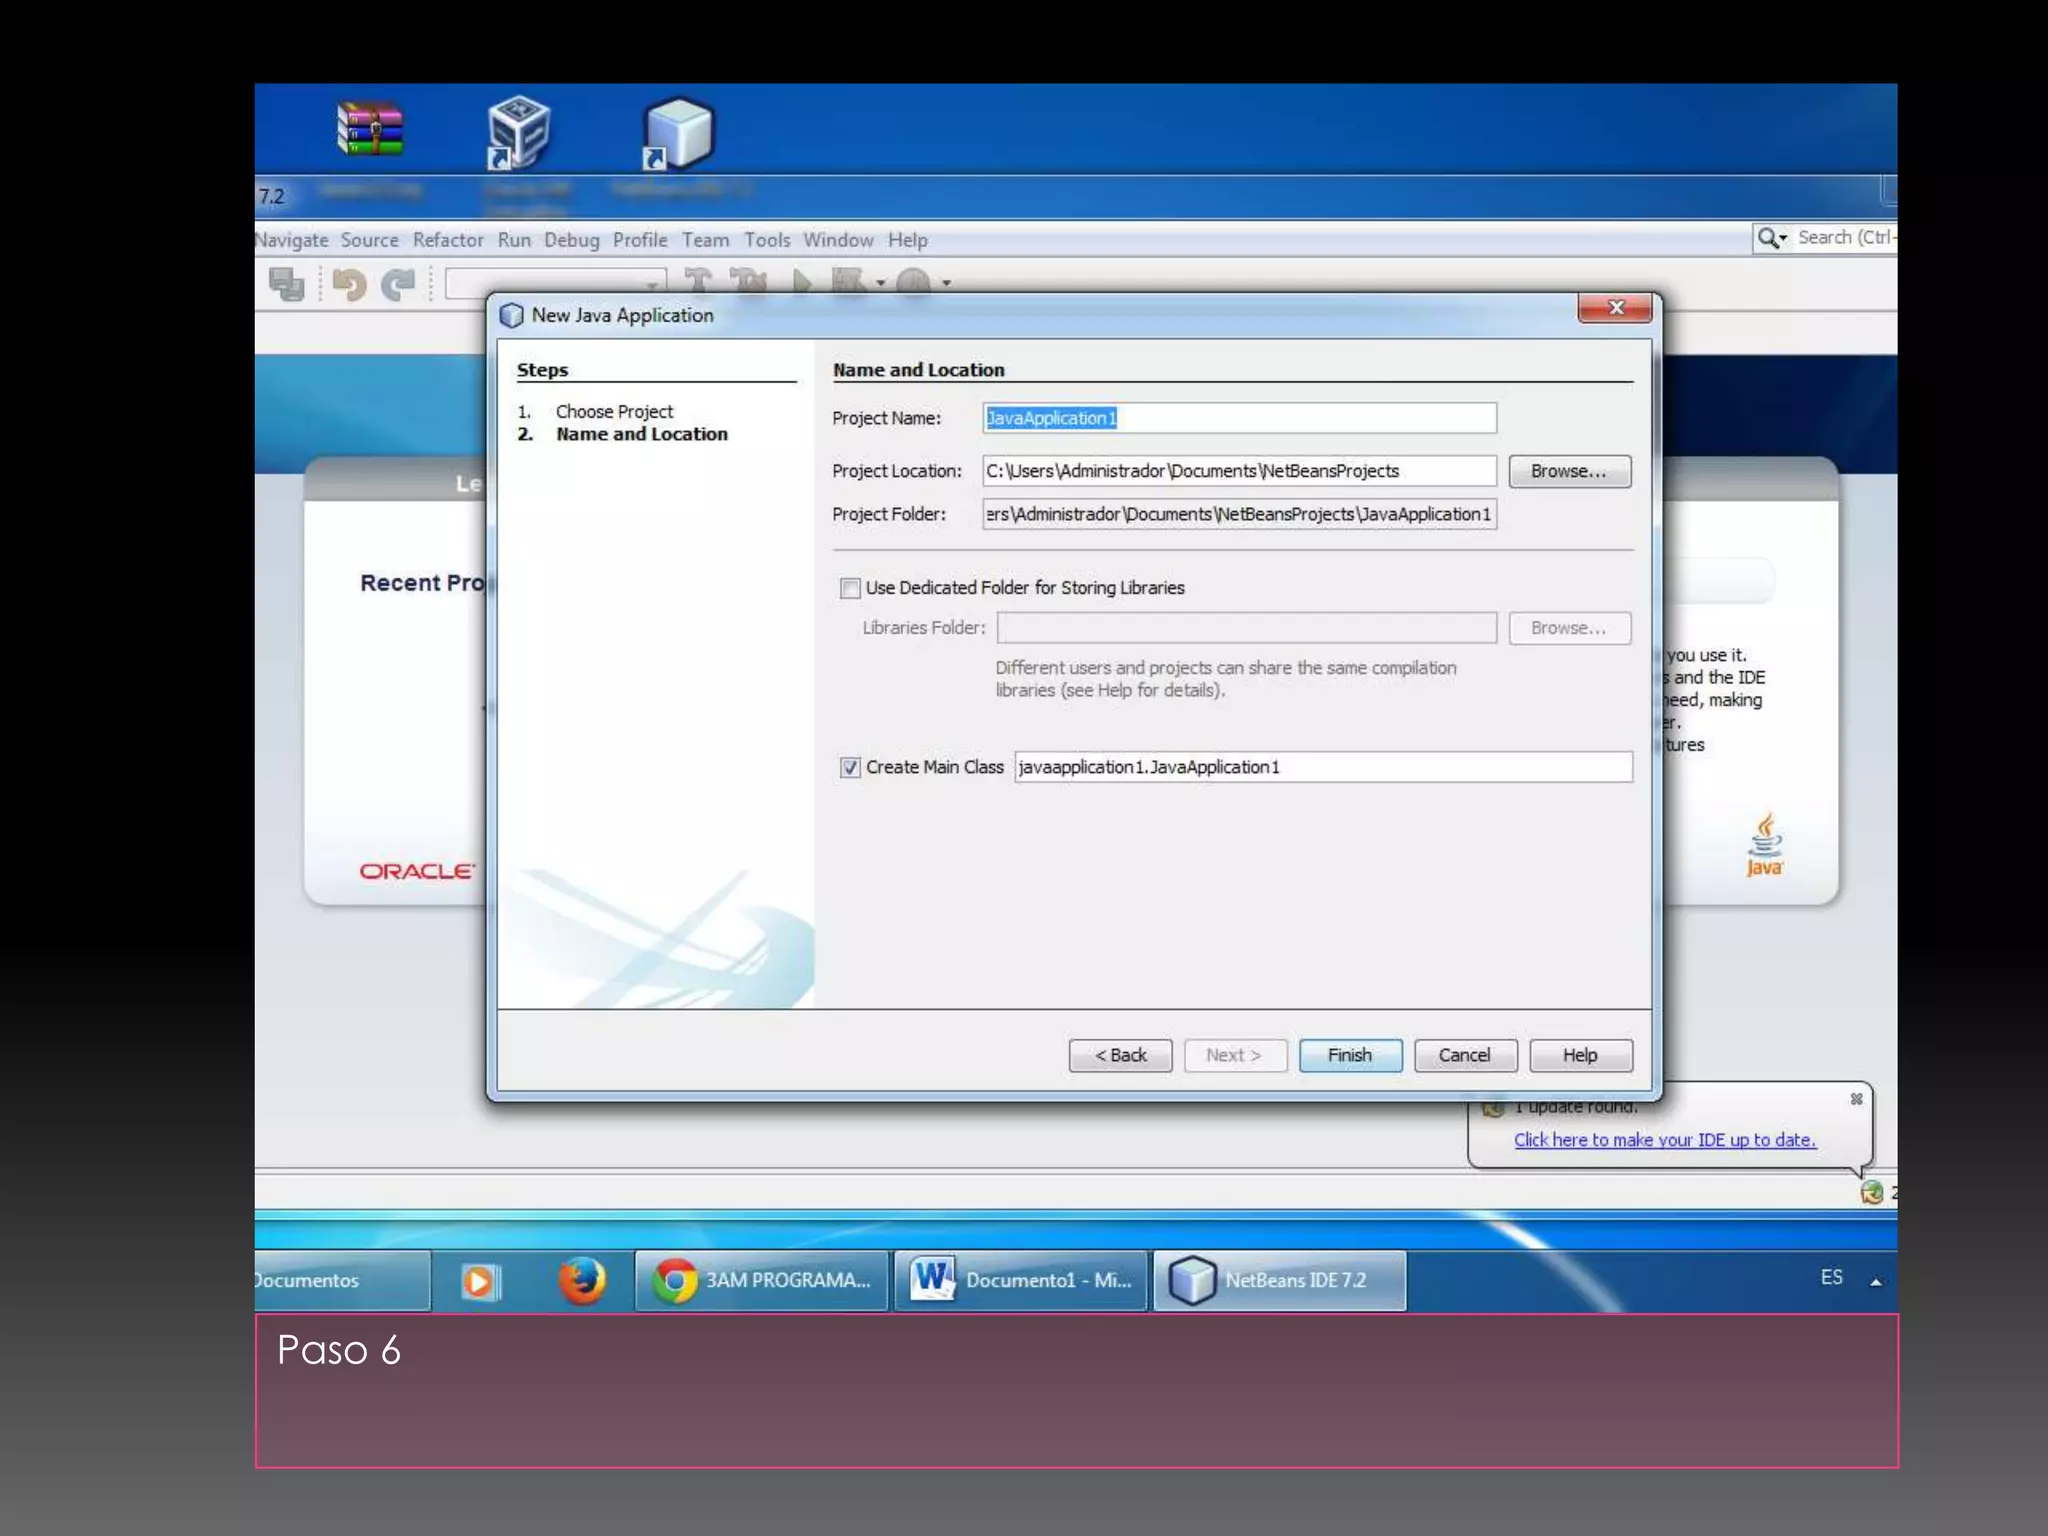The height and width of the screenshot is (1536, 2048).
Task: Open the search options dropdown magnifier
Action: (x=1772, y=238)
